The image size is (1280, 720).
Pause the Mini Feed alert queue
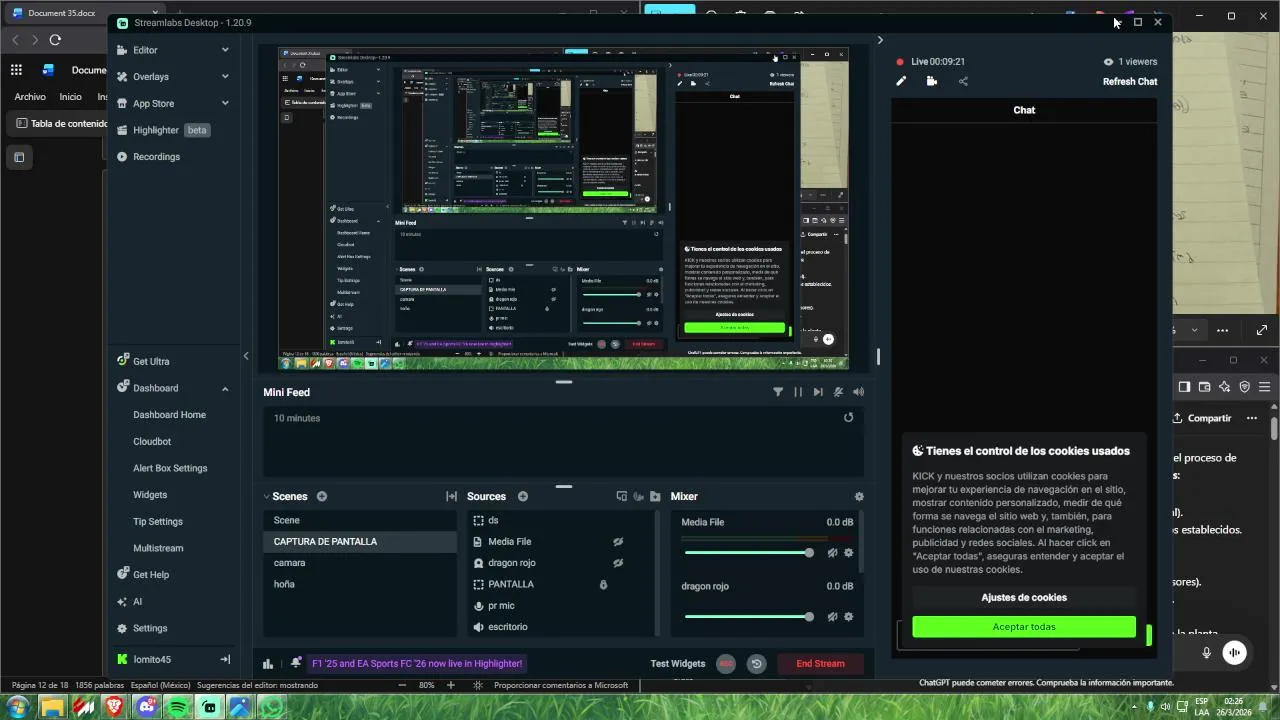(798, 392)
